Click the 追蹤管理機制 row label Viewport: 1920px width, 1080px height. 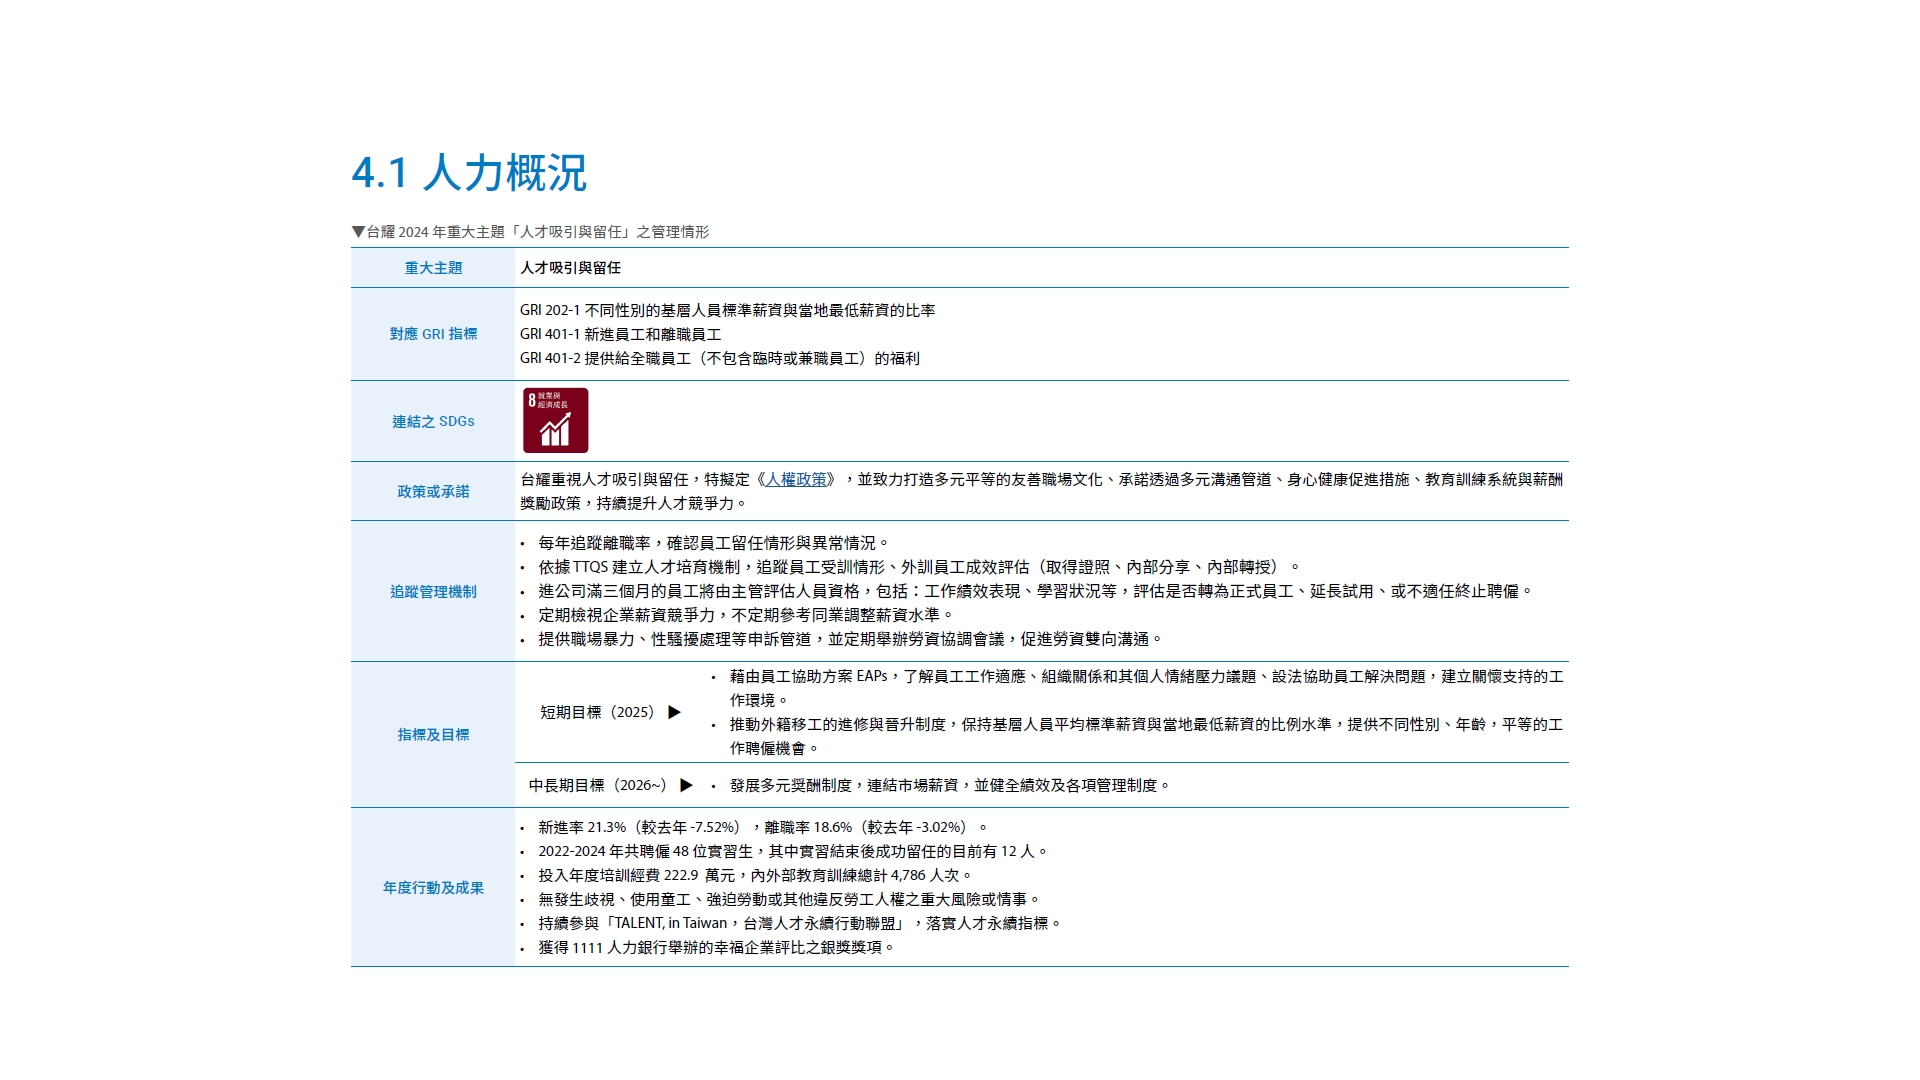(x=433, y=592)
